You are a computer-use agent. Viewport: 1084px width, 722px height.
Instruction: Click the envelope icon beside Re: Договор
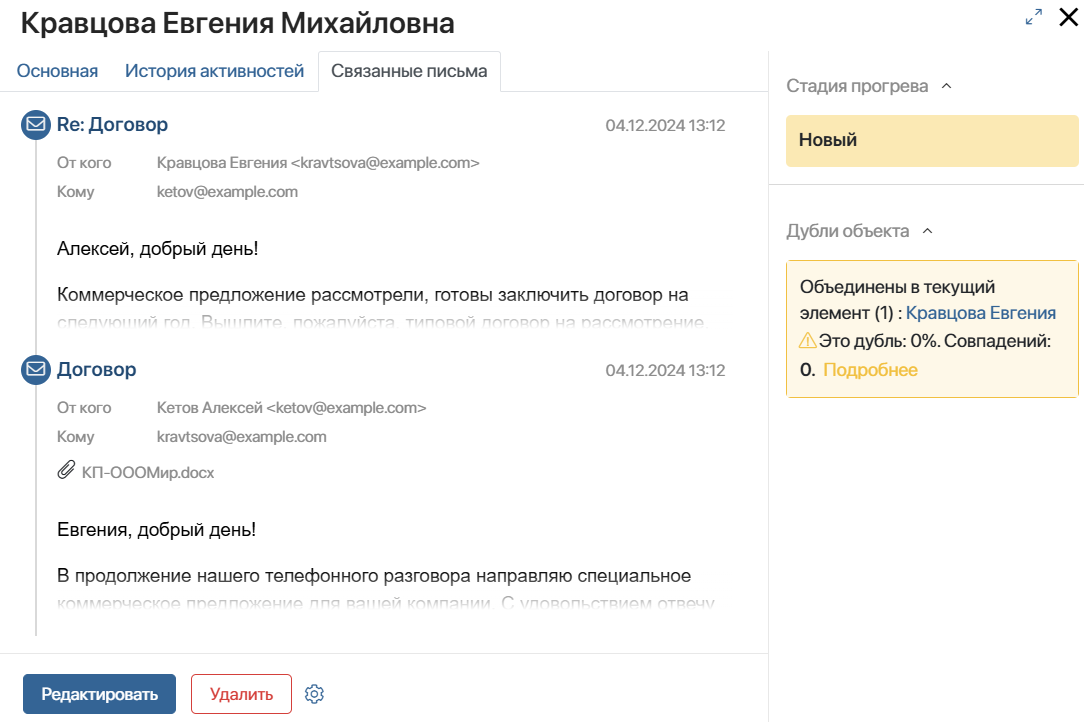(x=36, y=124)
